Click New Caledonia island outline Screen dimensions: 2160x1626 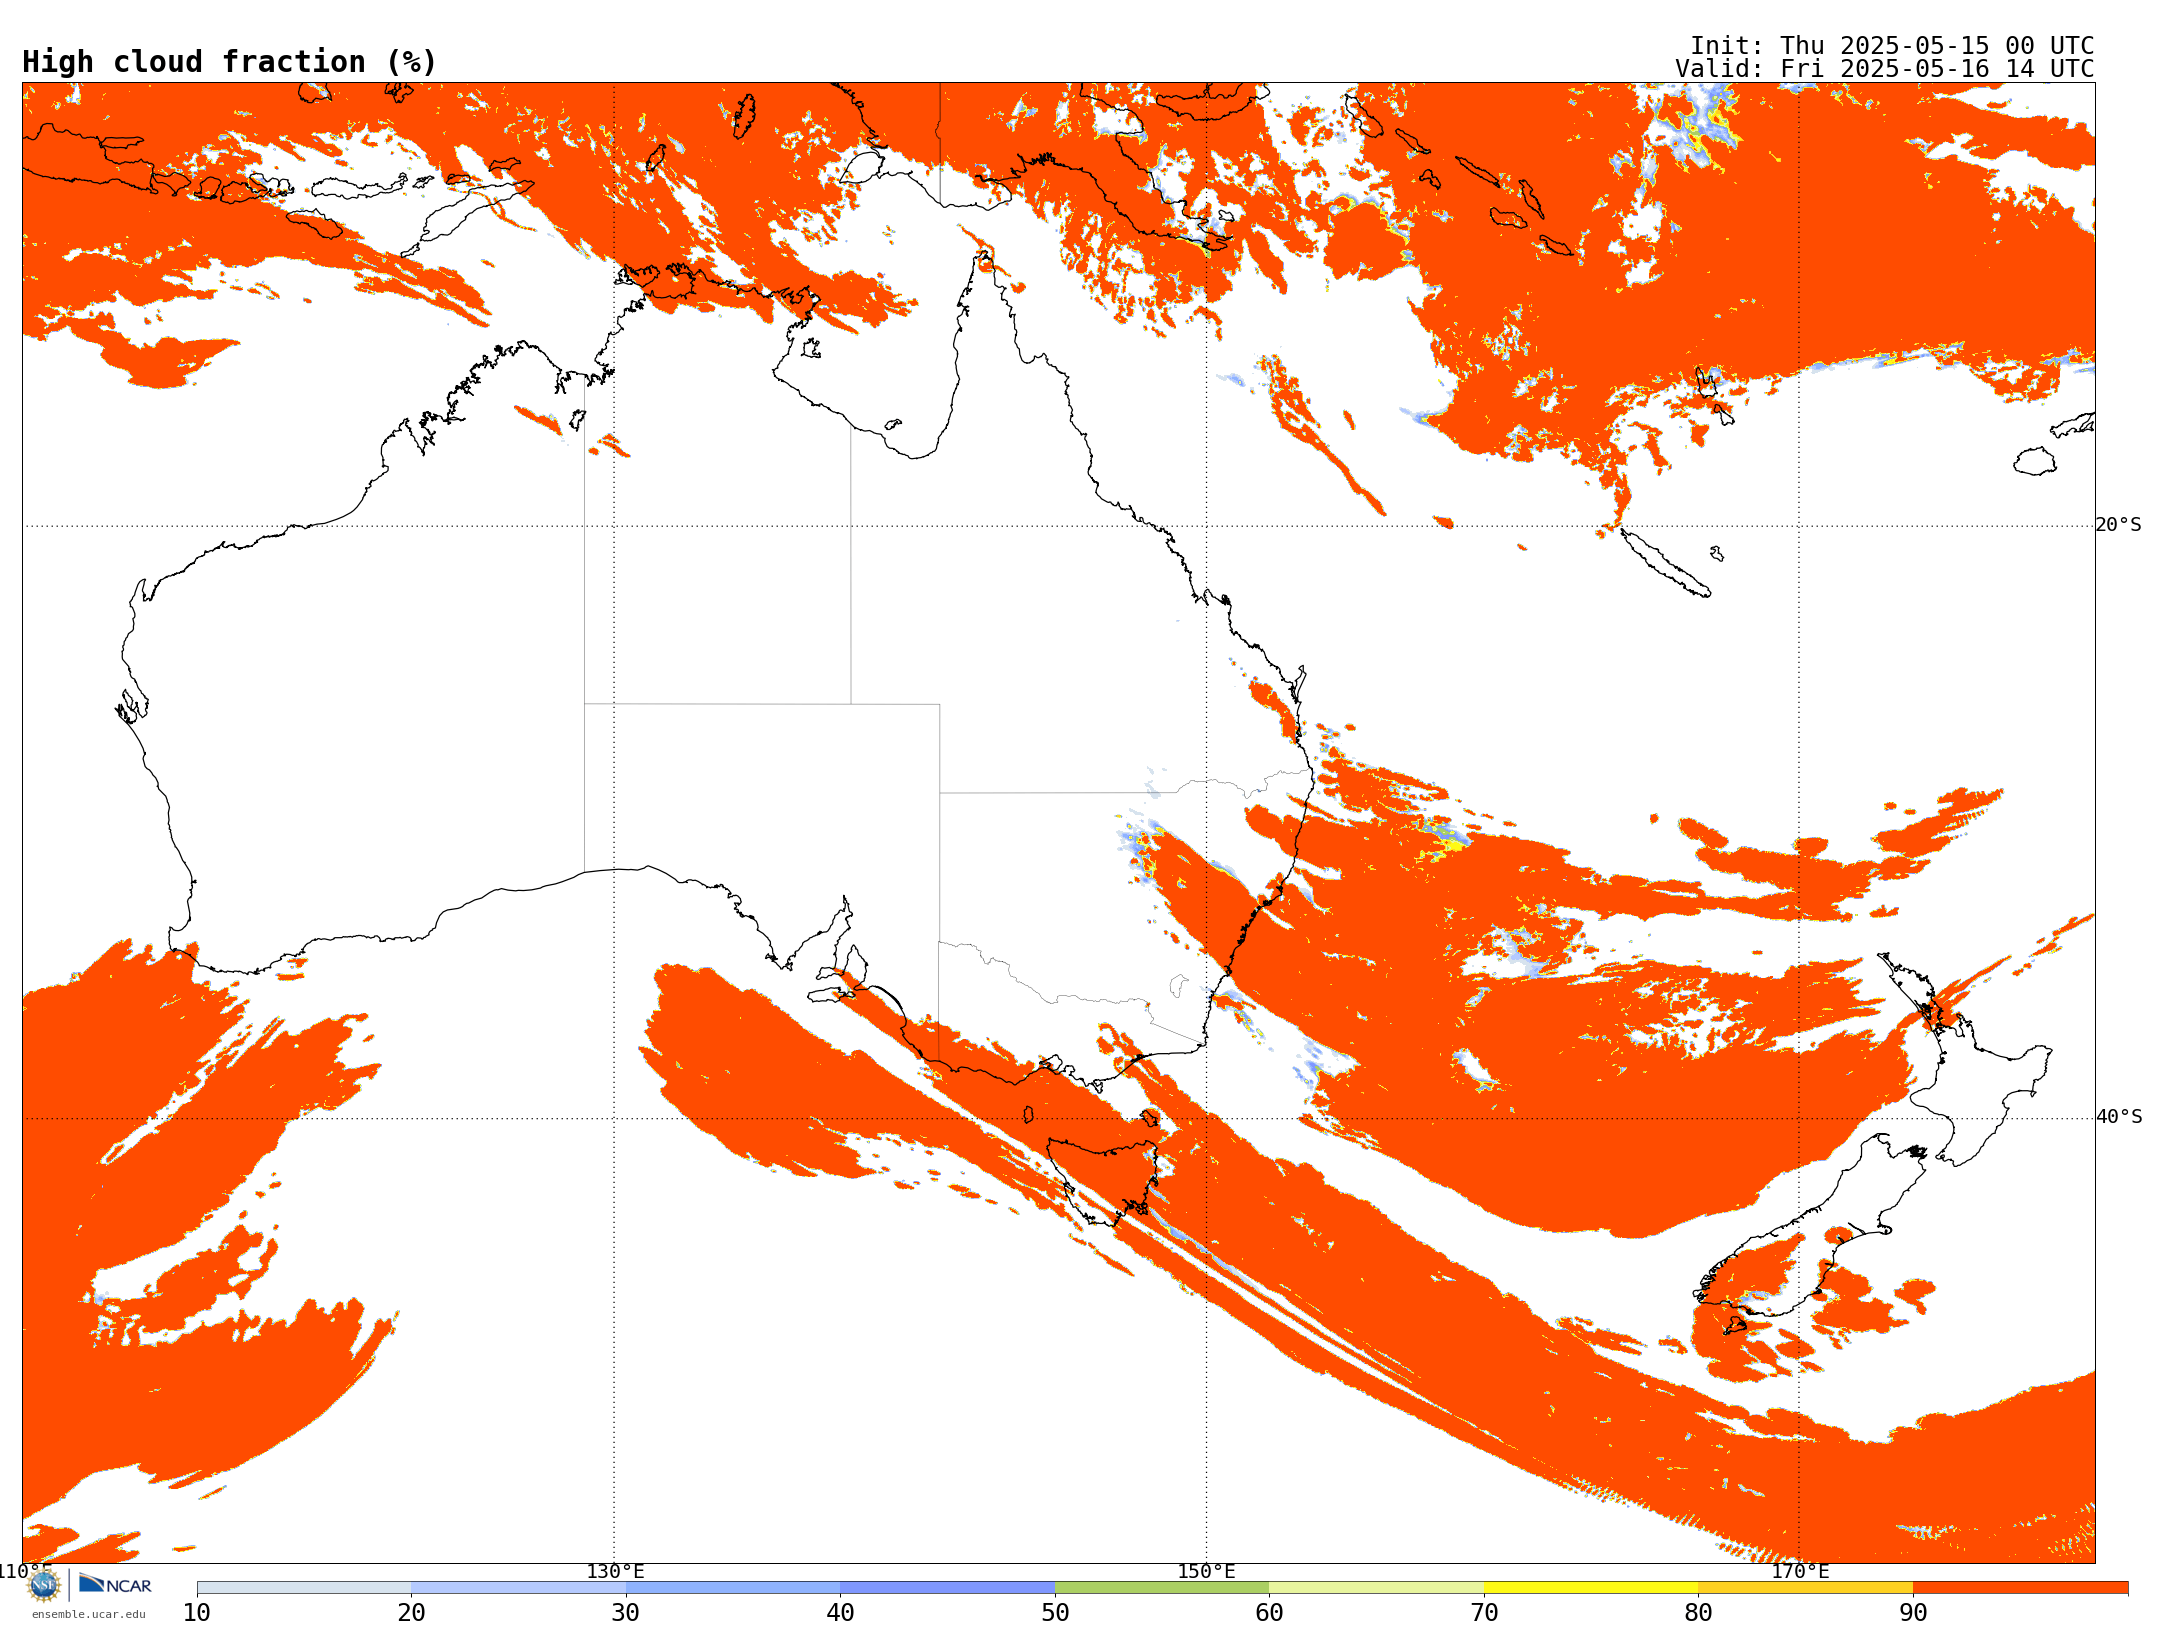pyautogui.click(x=1665, y=563)
